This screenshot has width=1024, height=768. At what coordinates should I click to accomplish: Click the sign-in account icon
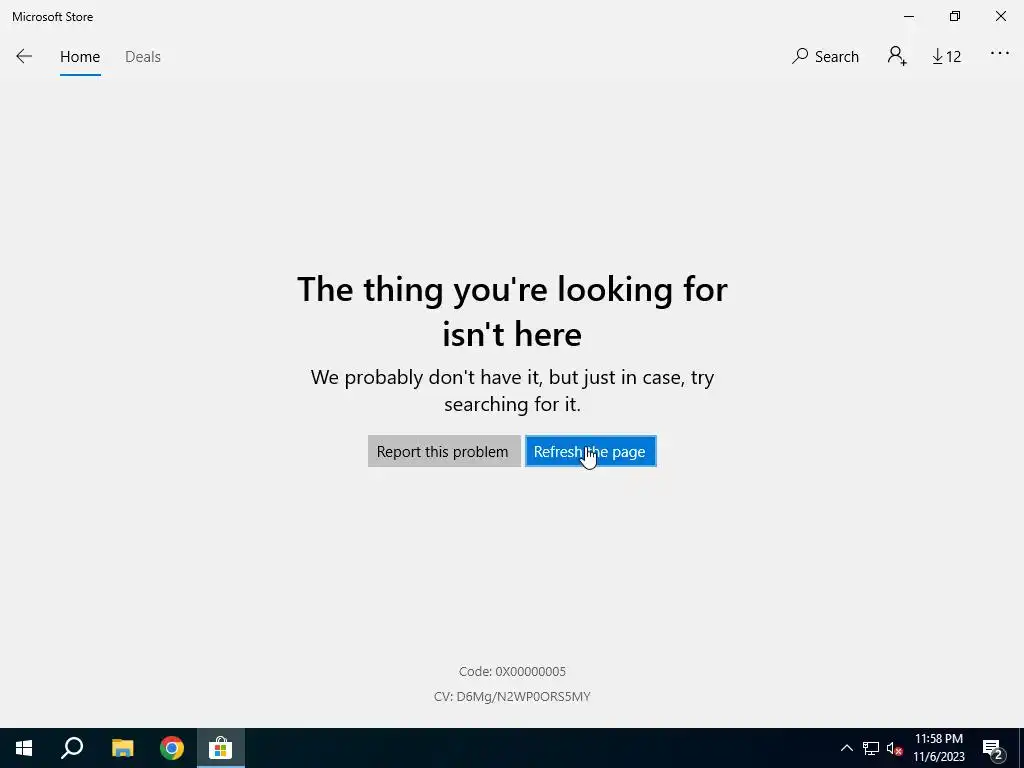pyautogui.click(x=897, y=56)
